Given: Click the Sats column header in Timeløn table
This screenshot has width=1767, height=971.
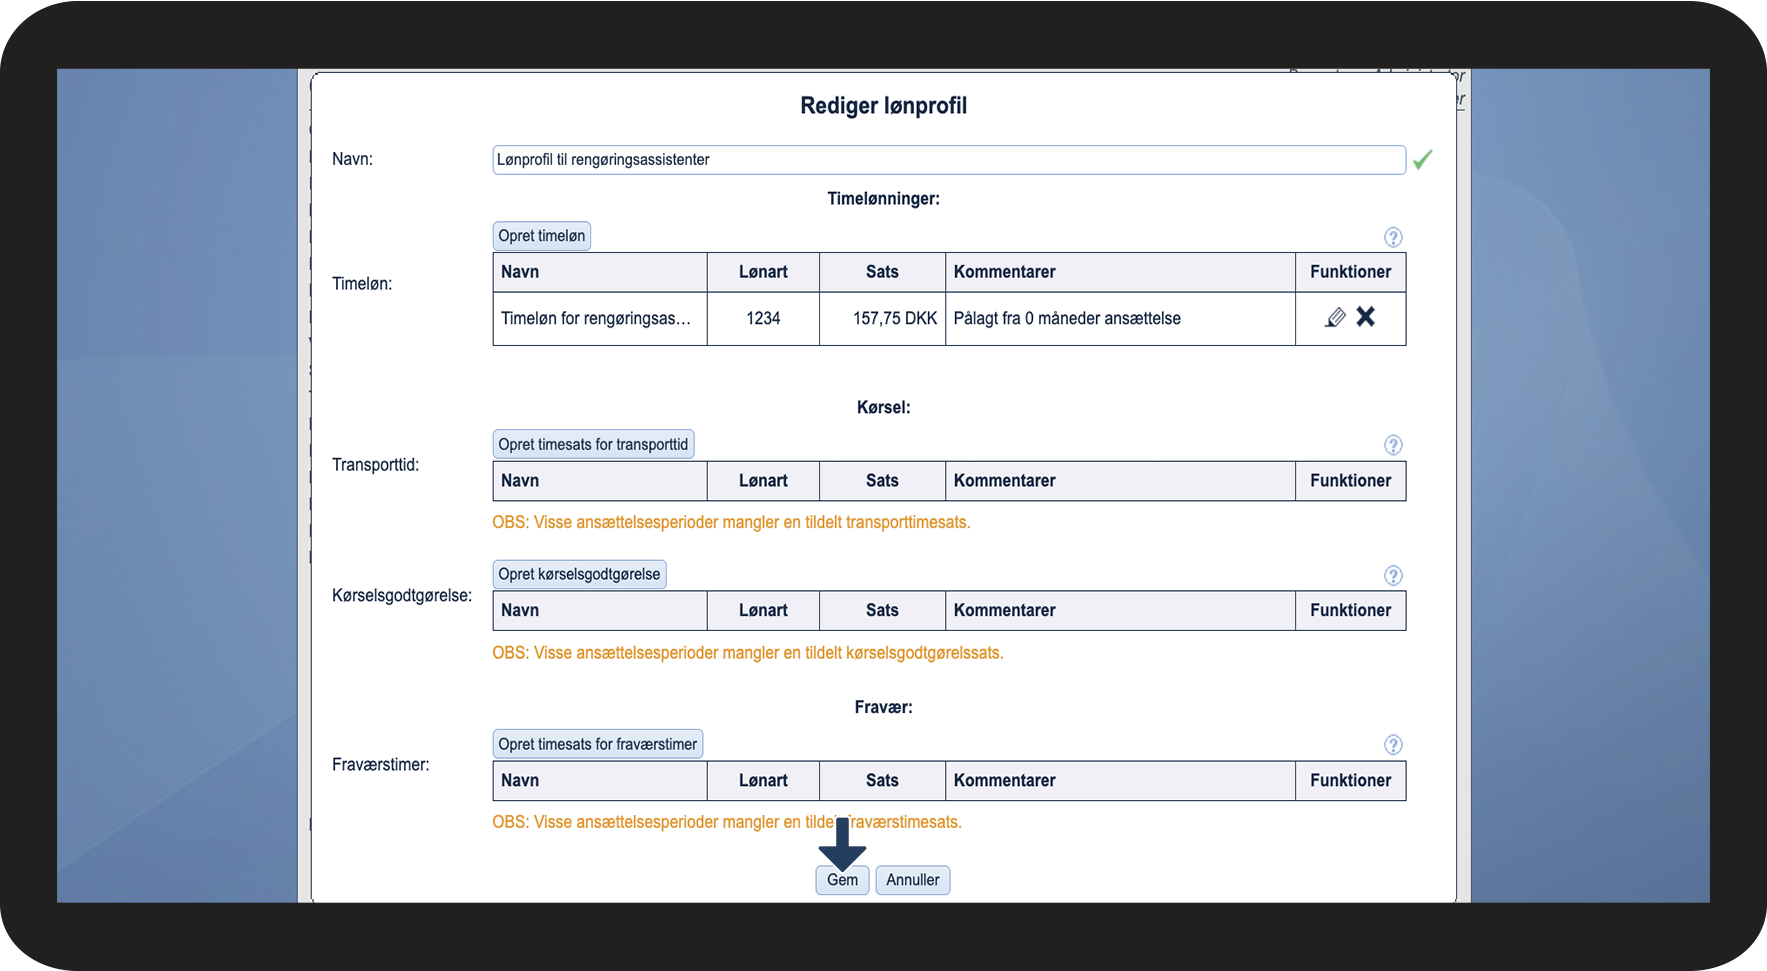Looking at the screenshot, I should [882, 272].
